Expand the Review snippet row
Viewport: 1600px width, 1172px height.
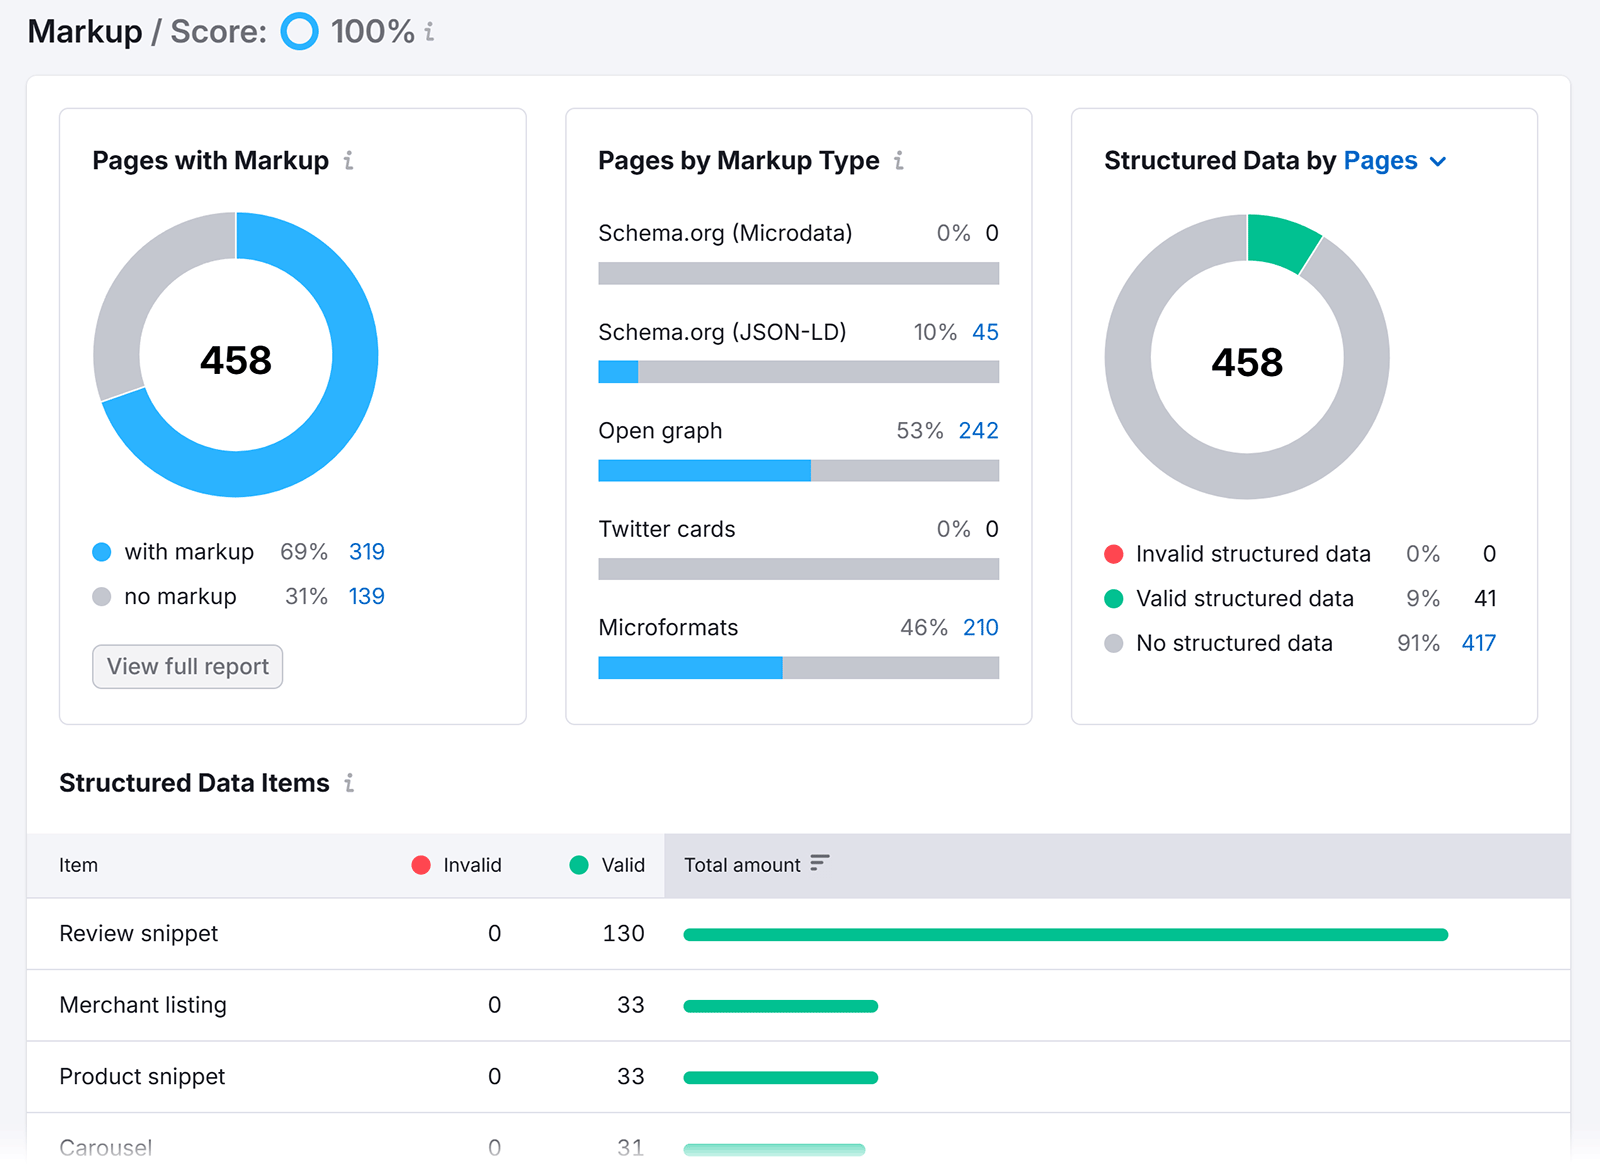pyautogui.click(x=138, y=934)
